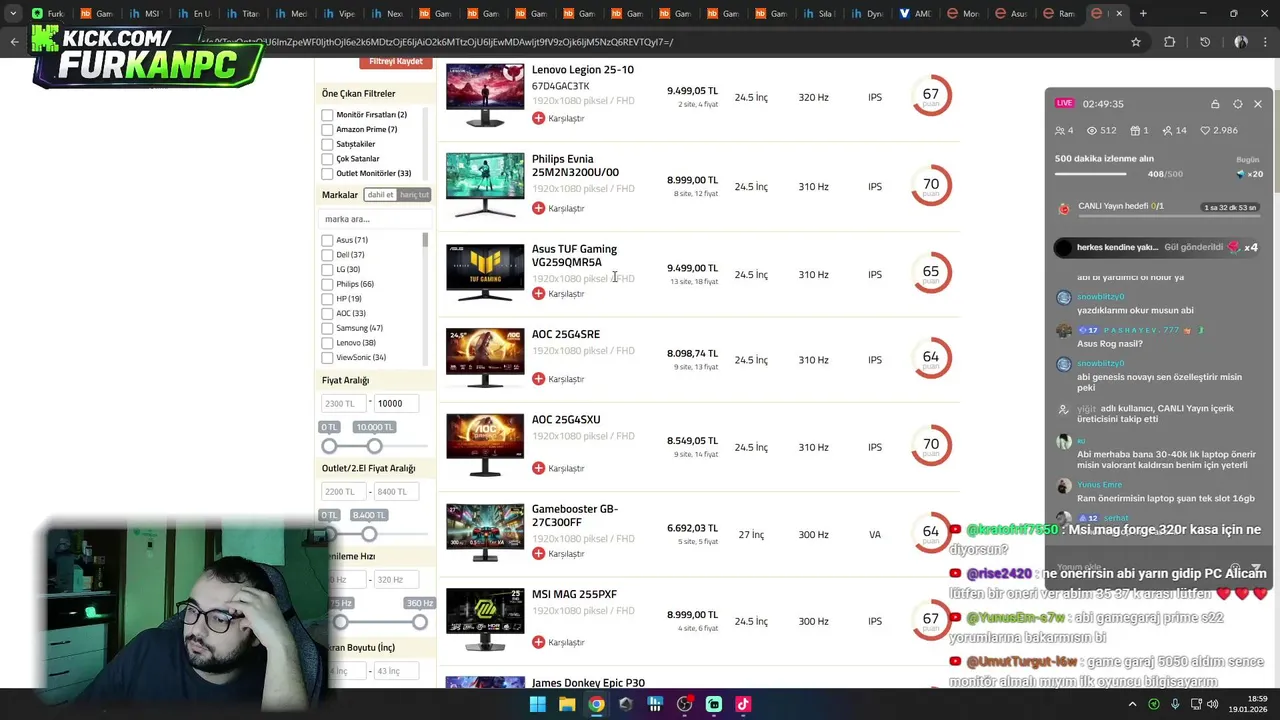Screen dimensions: 1280x720
Task: Click AOC 25G4SRE monitor thumbnail
Action: 485,358
